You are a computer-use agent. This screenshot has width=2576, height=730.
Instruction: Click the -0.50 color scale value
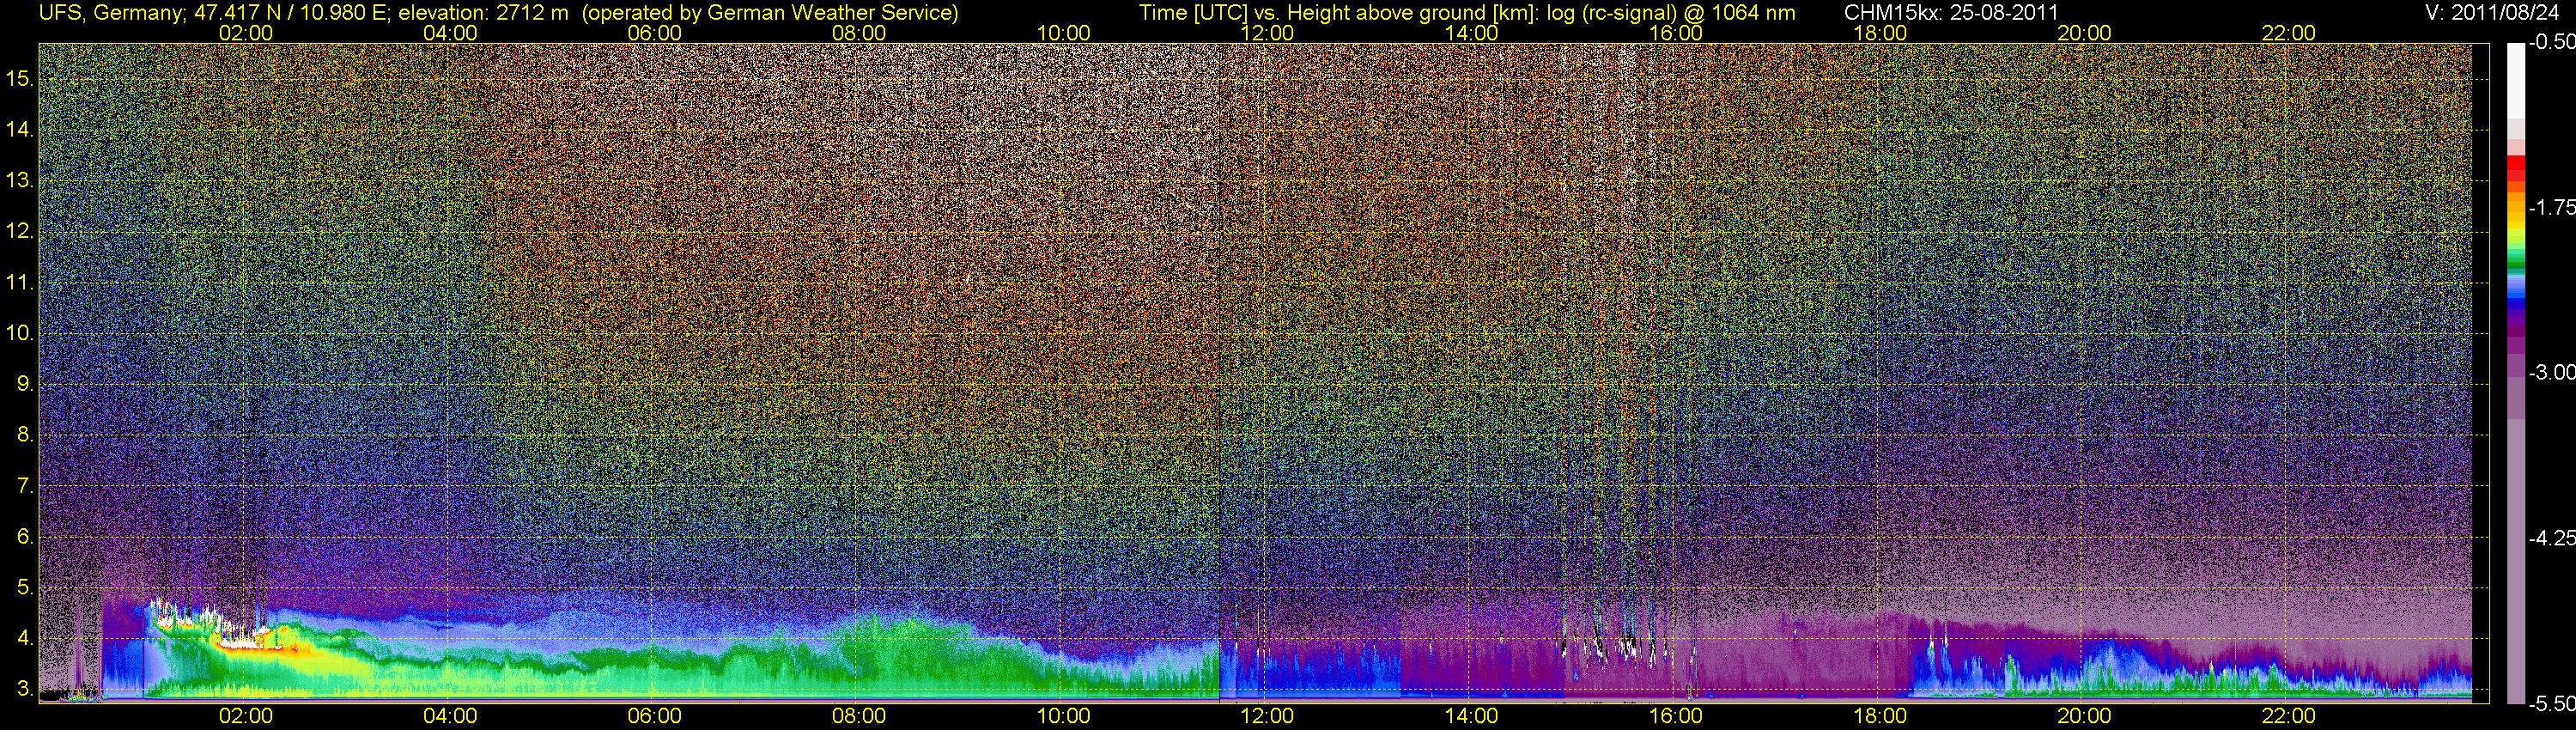point(2551,42)
